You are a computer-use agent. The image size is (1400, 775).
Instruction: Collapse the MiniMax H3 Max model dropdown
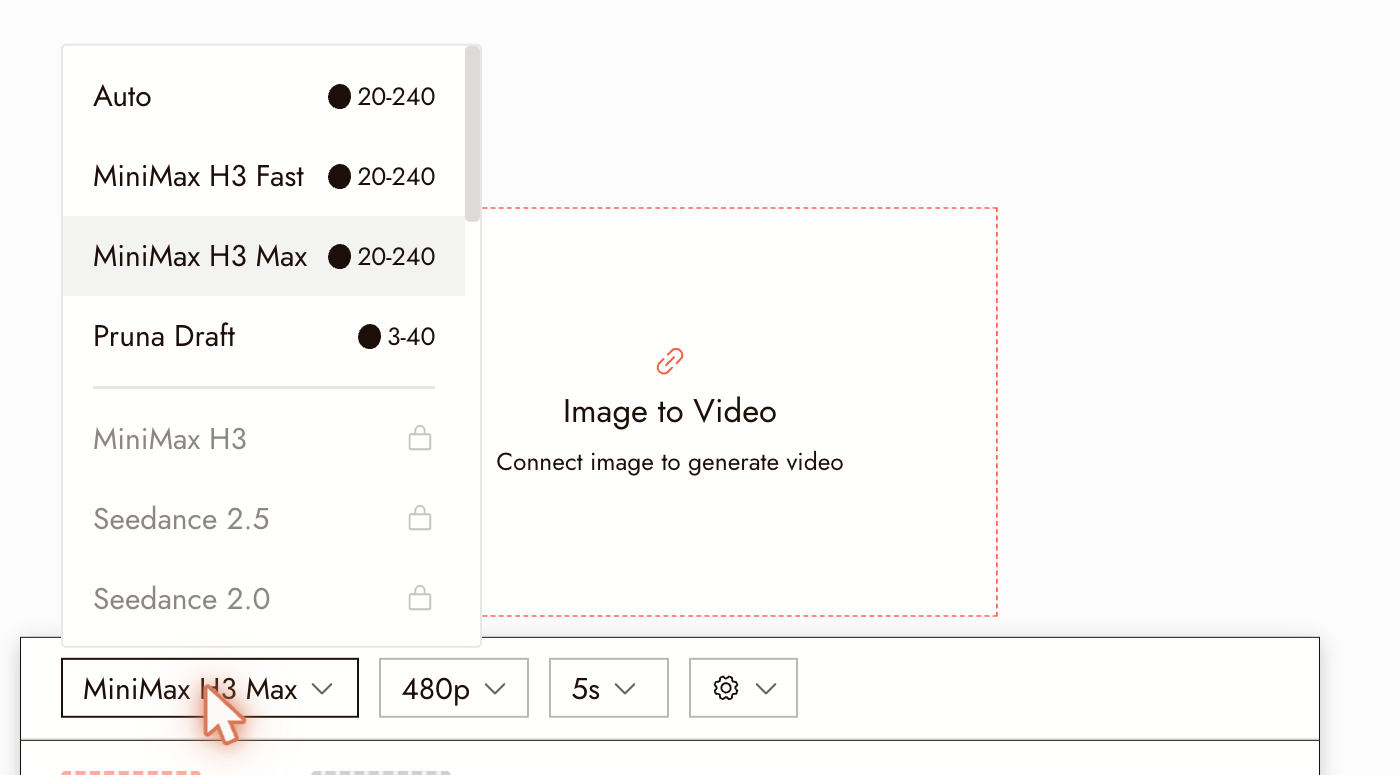click(210, 688)
